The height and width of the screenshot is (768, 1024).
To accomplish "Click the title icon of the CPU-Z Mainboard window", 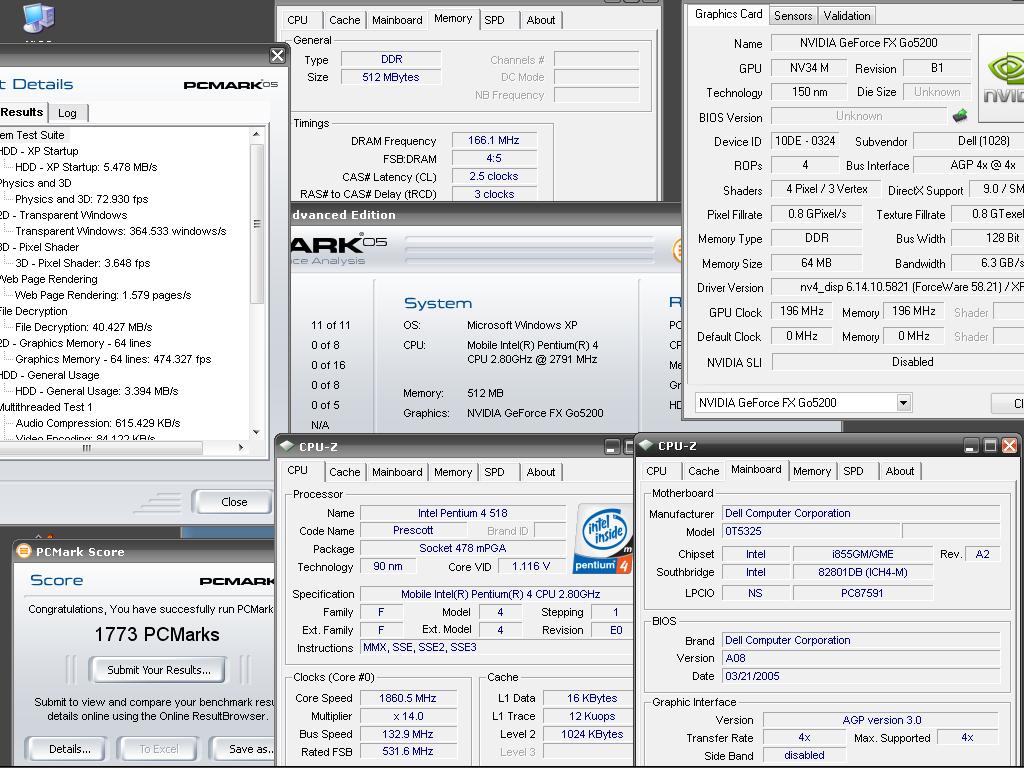I will coord(647,445).
